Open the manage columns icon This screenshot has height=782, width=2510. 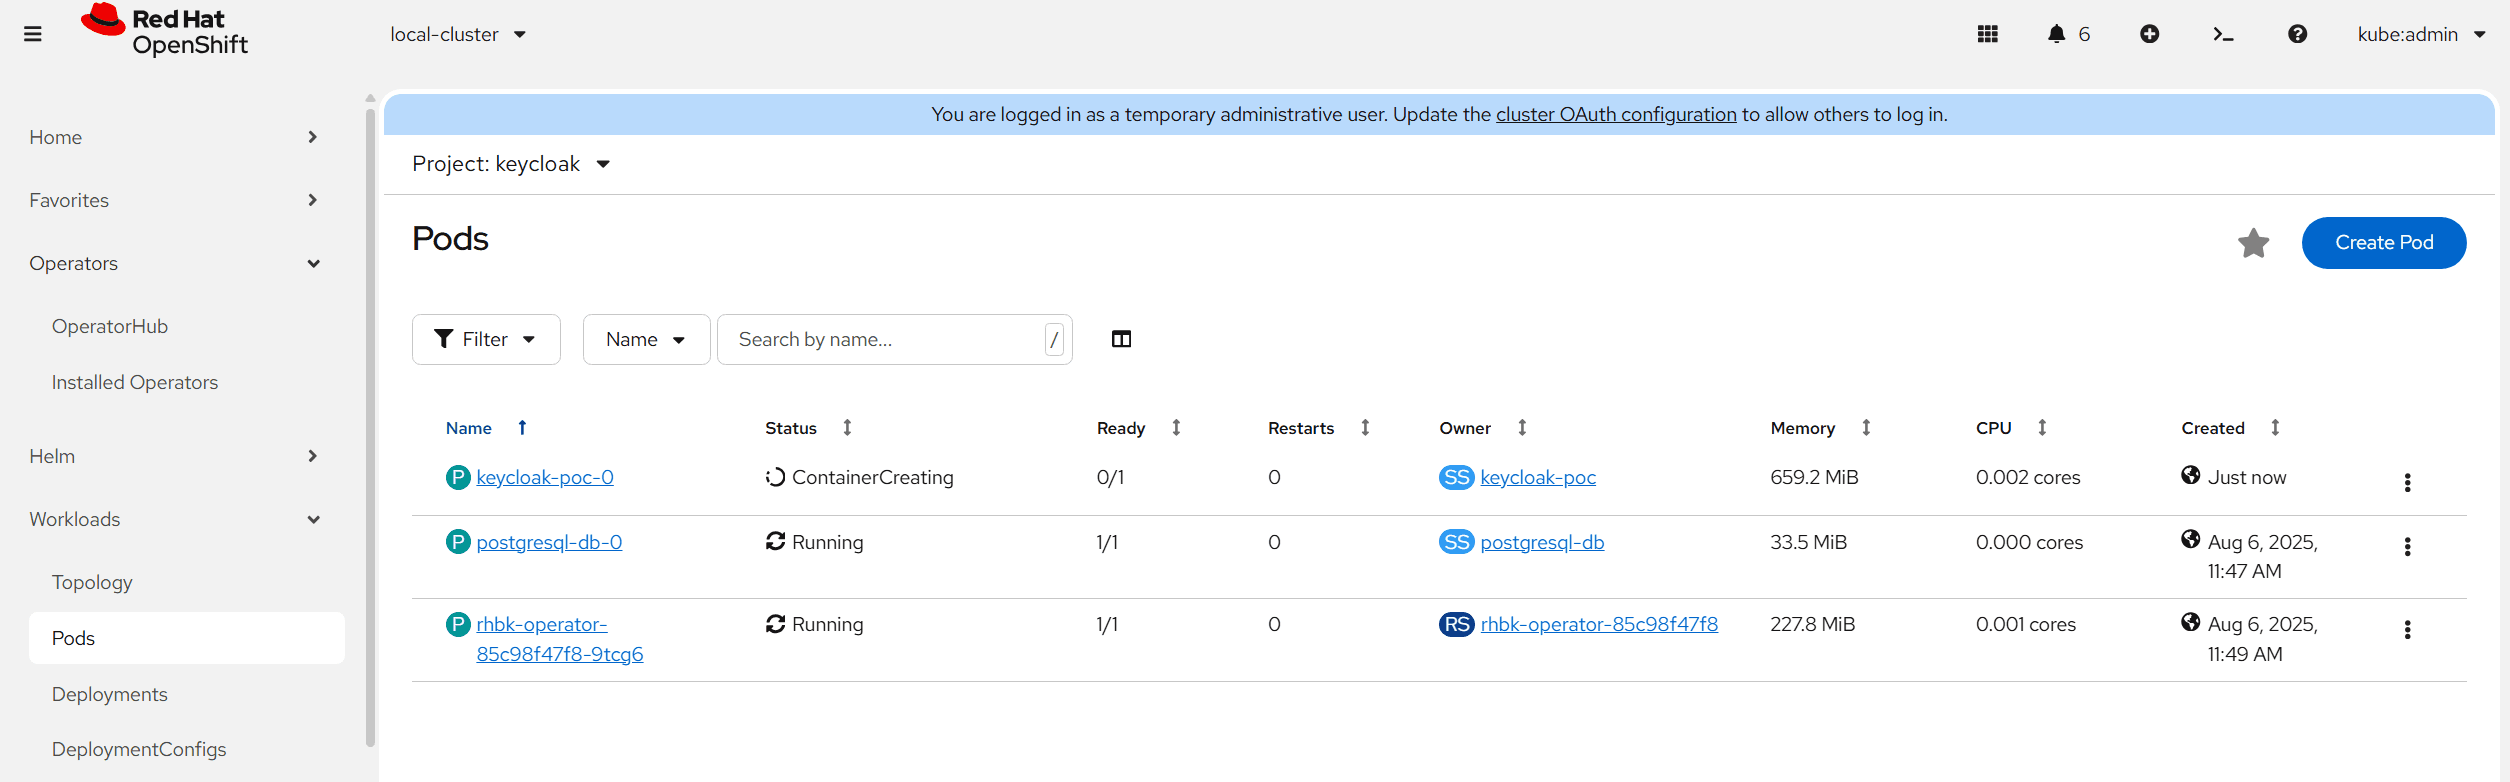[1122, 339]
